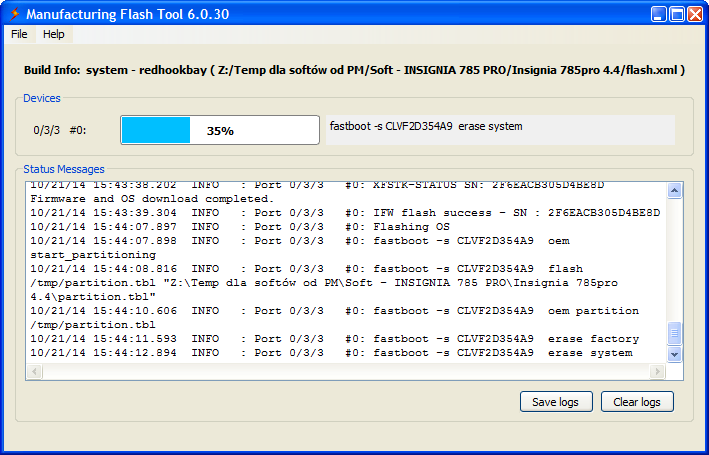This screenshot has width=709, height=455.
Task: Maximize the Manufacturing Flash Tool window
Action: tap(677, 14)
